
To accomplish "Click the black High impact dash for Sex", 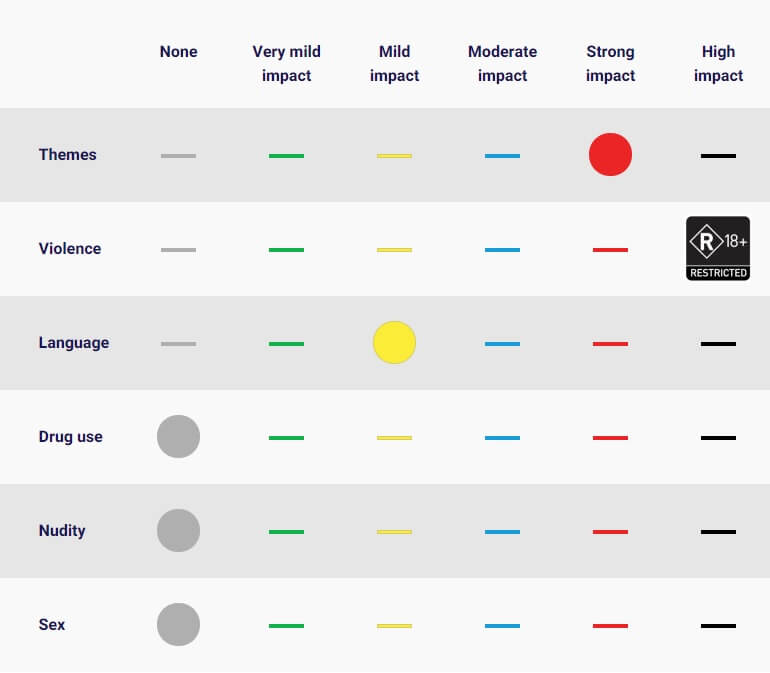I will [718, 626].
